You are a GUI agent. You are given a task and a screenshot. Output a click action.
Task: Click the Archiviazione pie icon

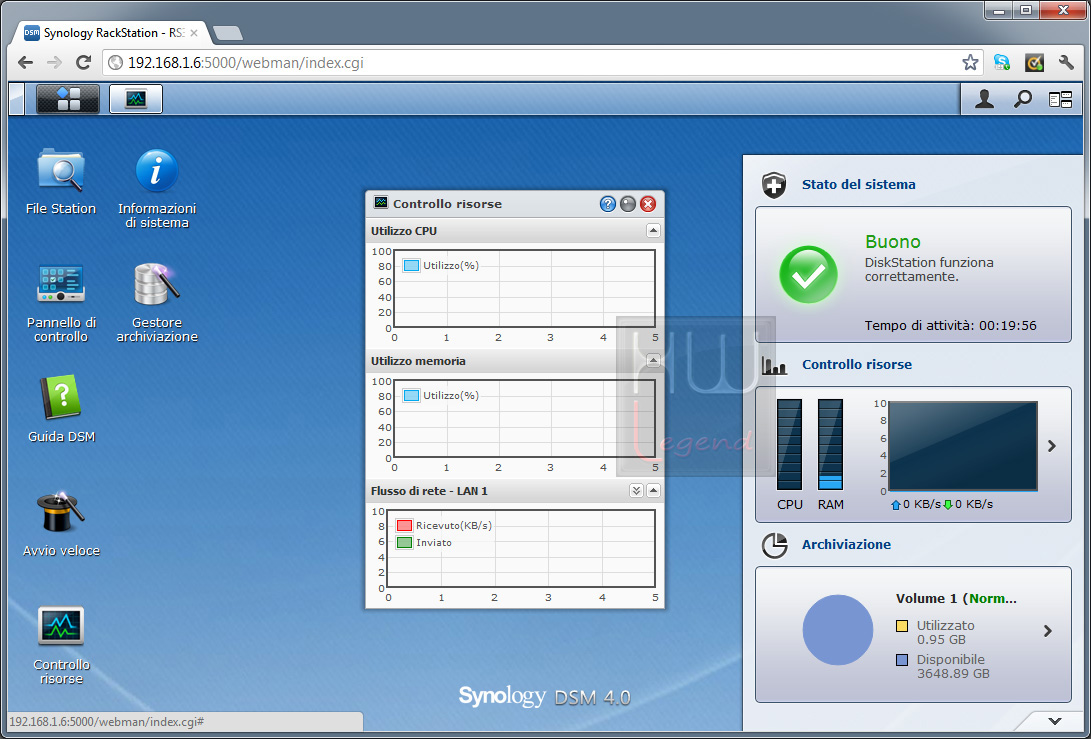(x=774, y=546)
